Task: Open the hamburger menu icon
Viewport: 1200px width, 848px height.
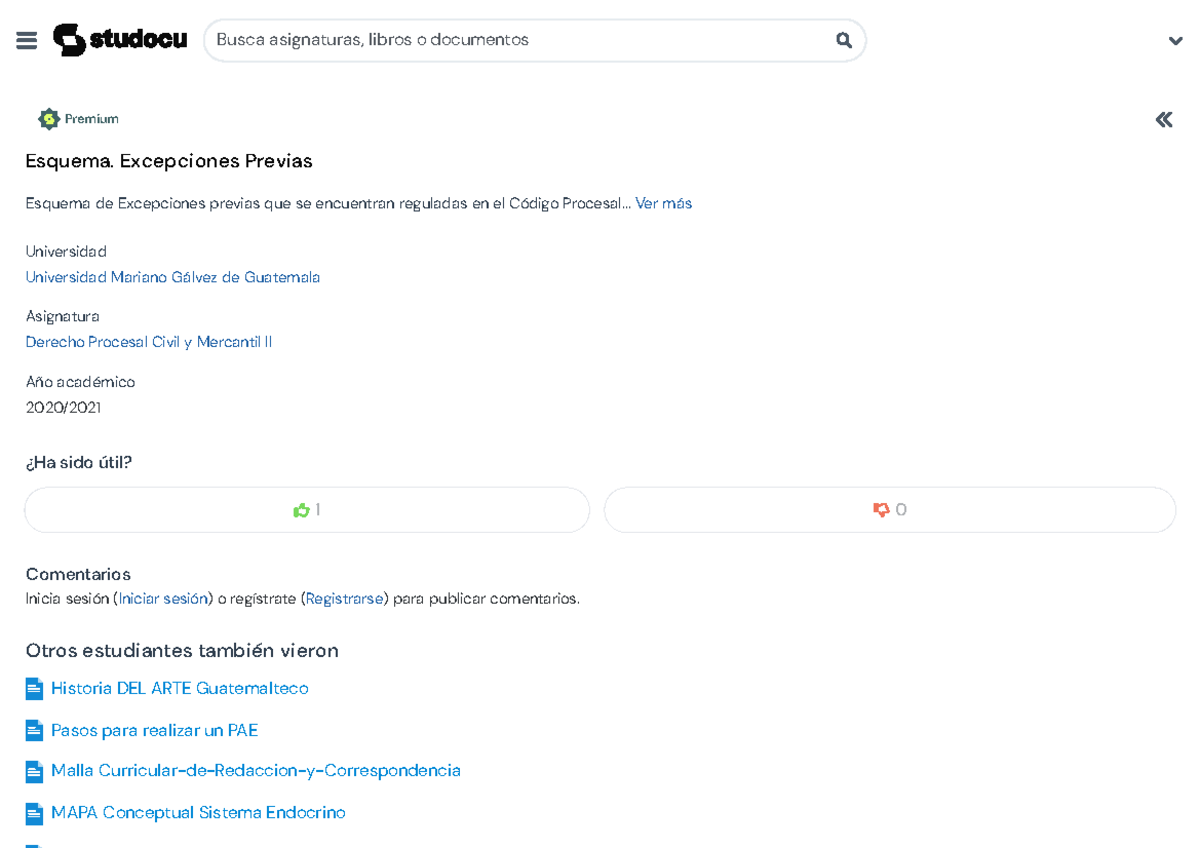Action: point(27,40)
